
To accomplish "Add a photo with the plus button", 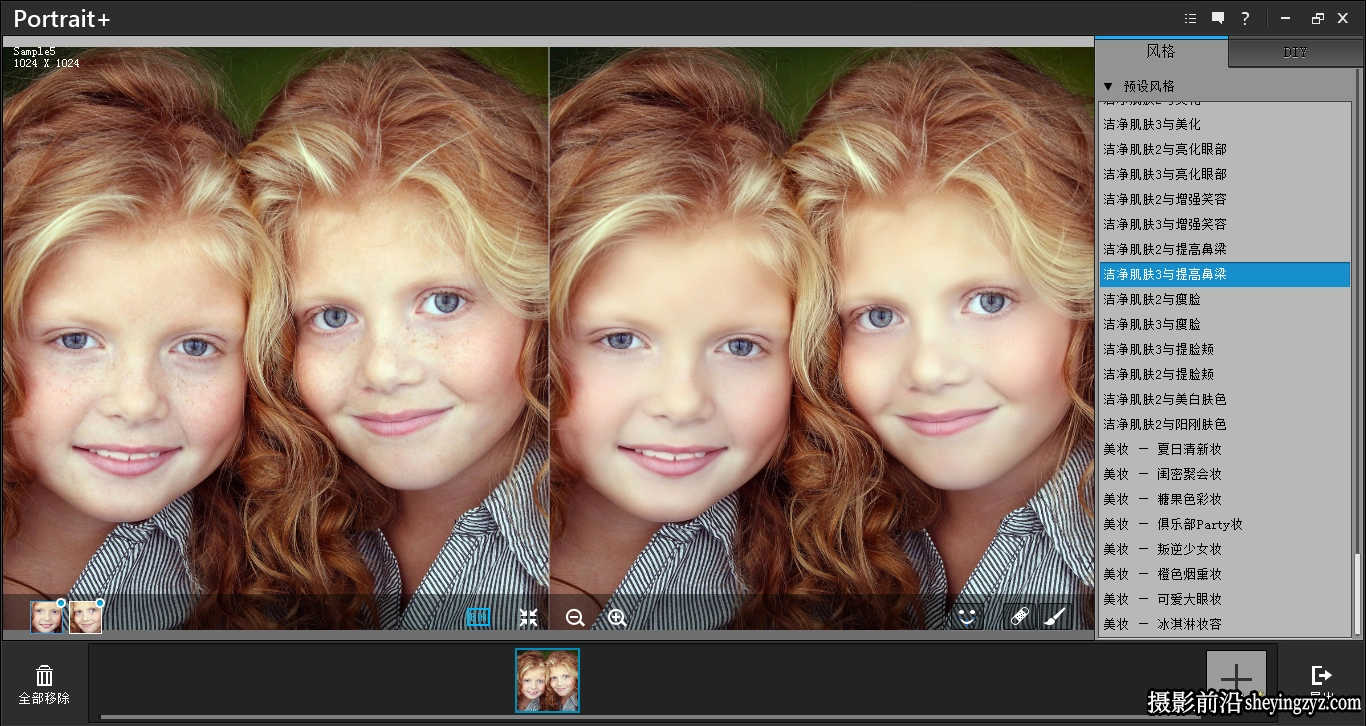I will coord(1236,678).
